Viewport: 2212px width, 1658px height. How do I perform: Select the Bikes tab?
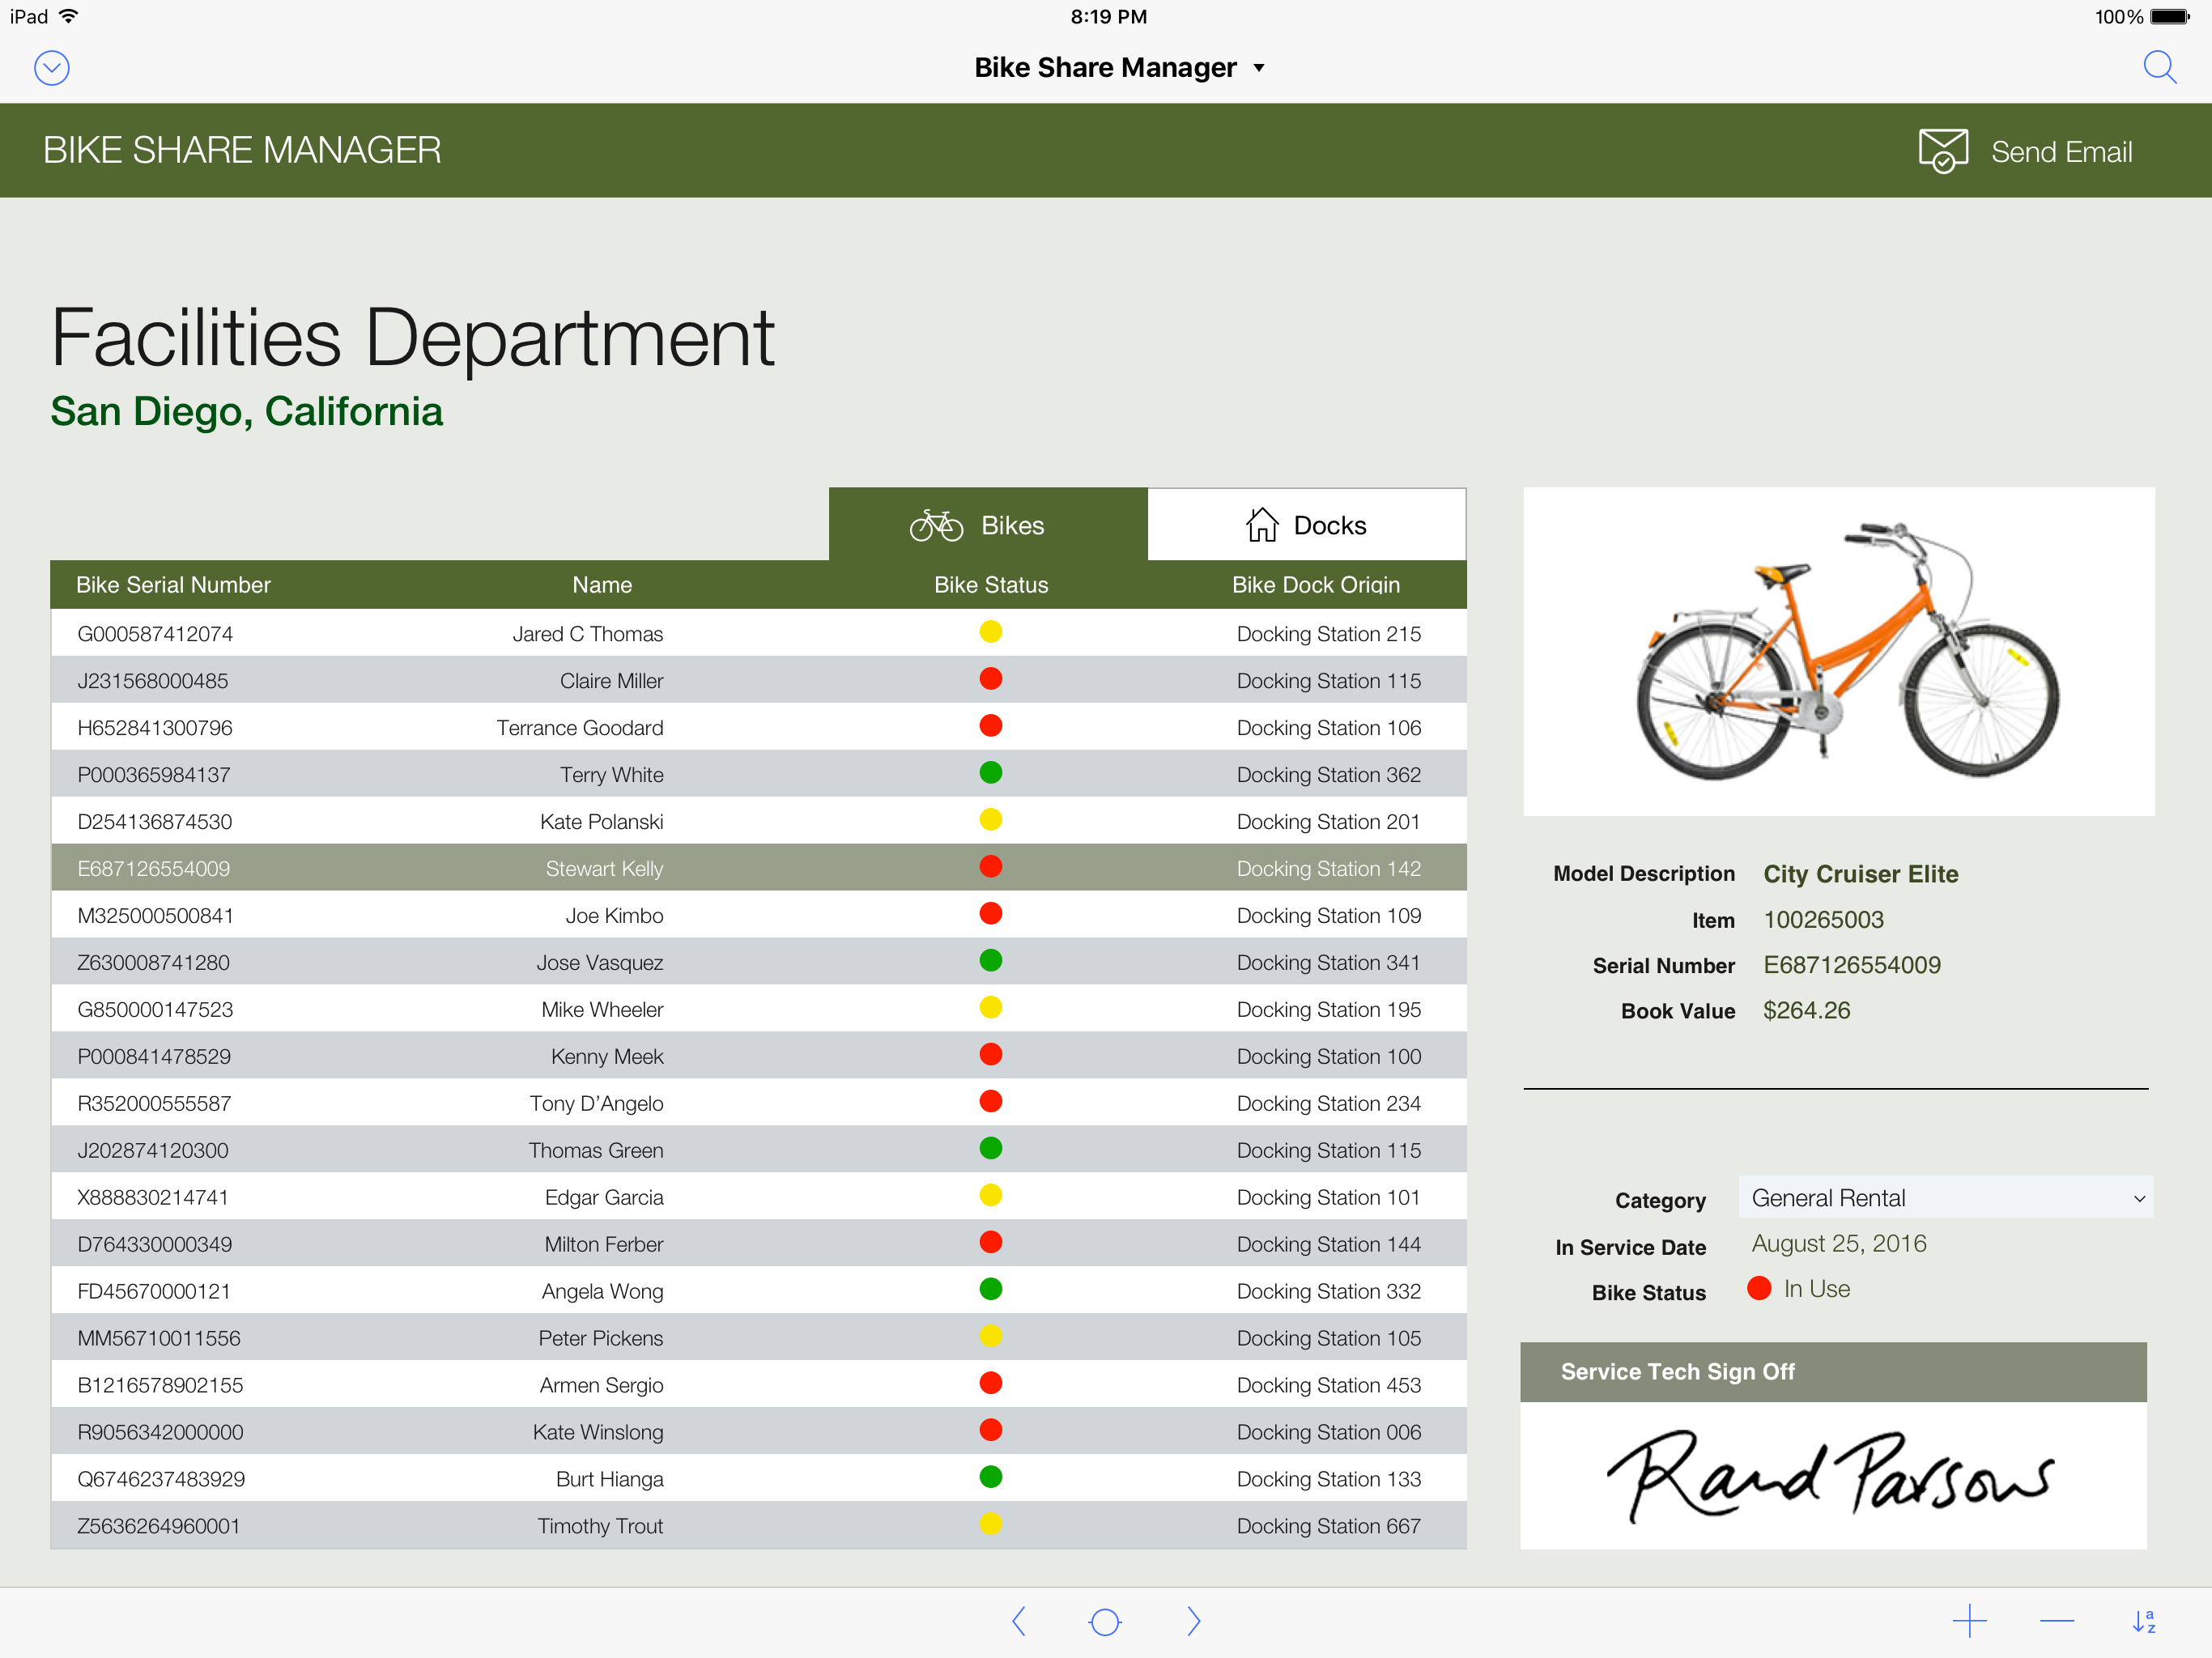(x=987, y=525)
